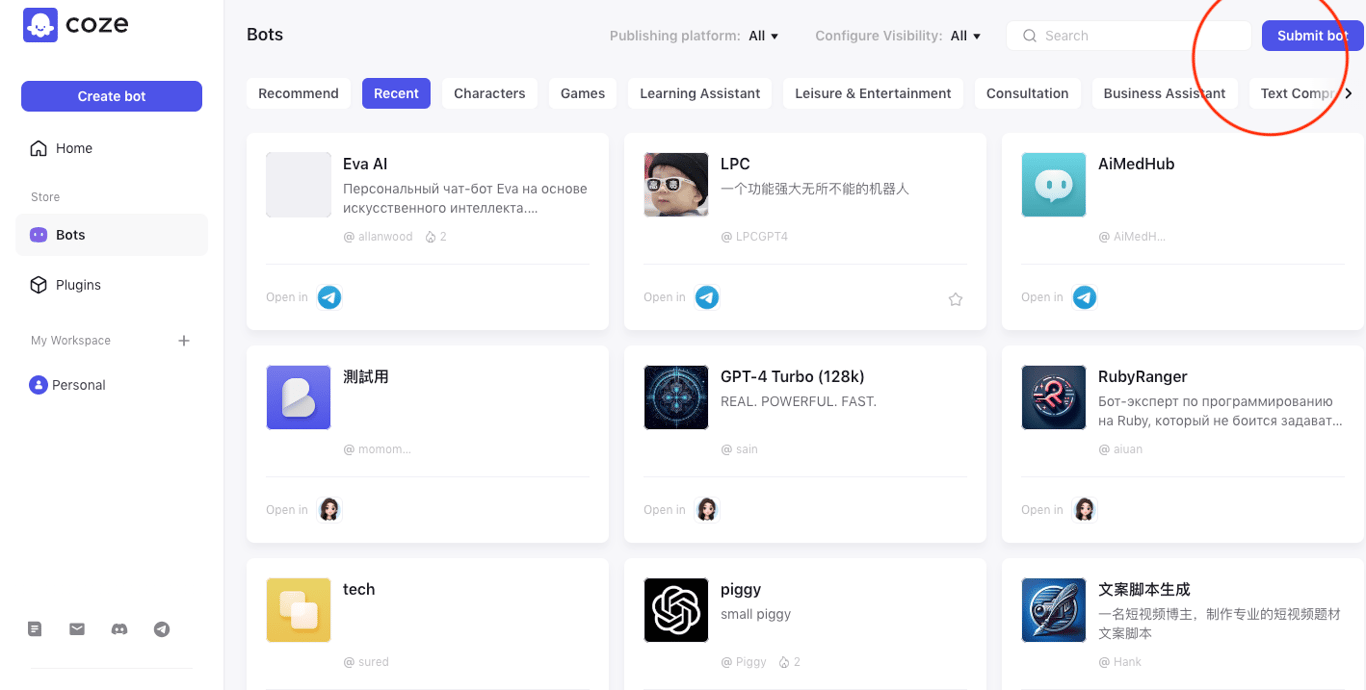Click the @ sain author name
1366x690 pixels.
click(x=739, y=450)
